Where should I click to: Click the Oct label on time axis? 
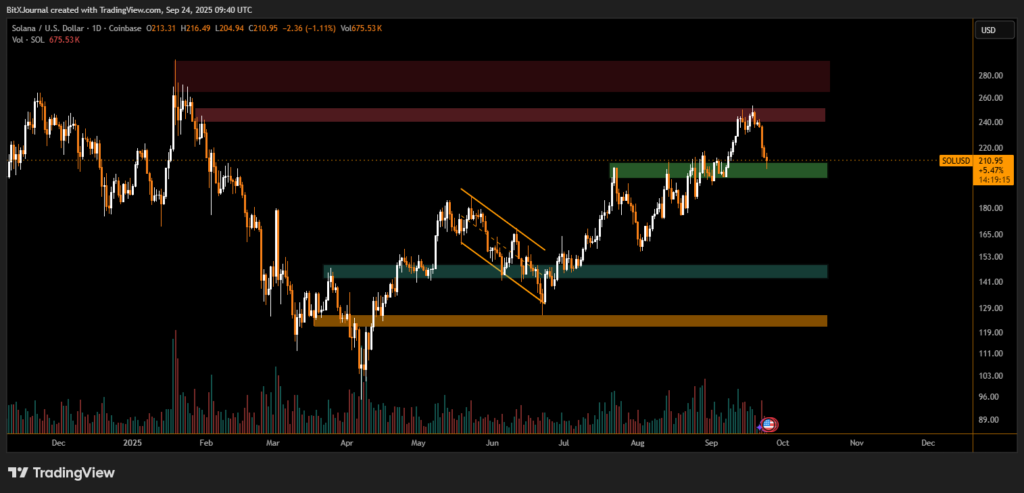pyautogui.click(x=782, y=441)
